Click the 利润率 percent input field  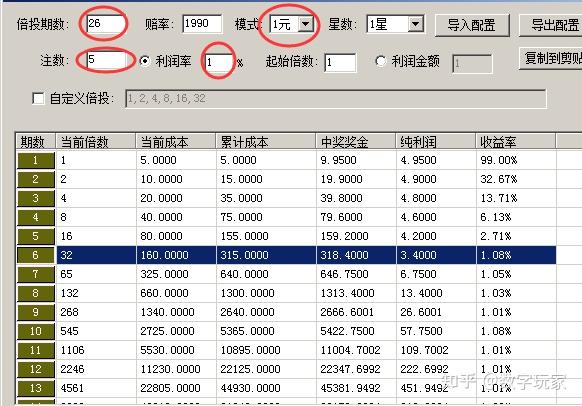[x=219, y=62]
